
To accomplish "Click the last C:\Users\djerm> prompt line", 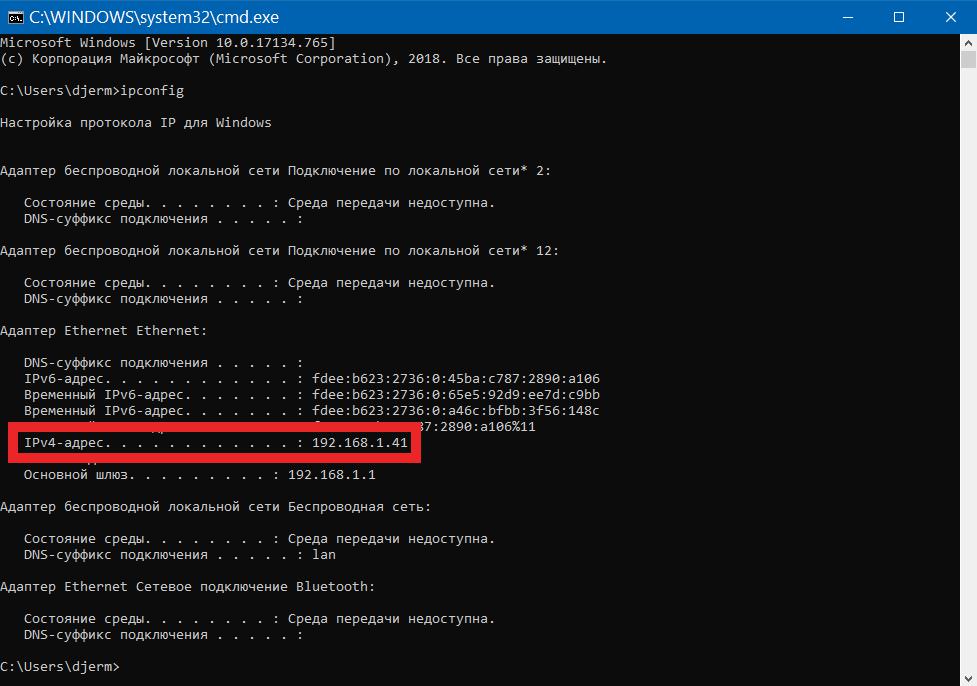I will [x=60, y=666].
